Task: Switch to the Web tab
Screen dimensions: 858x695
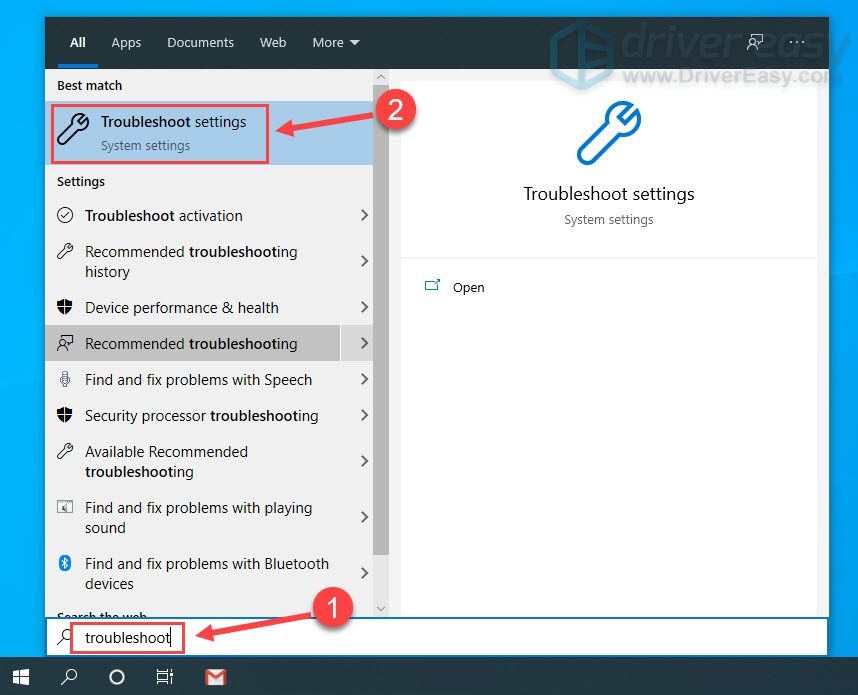Action: [x=272, y=42]
